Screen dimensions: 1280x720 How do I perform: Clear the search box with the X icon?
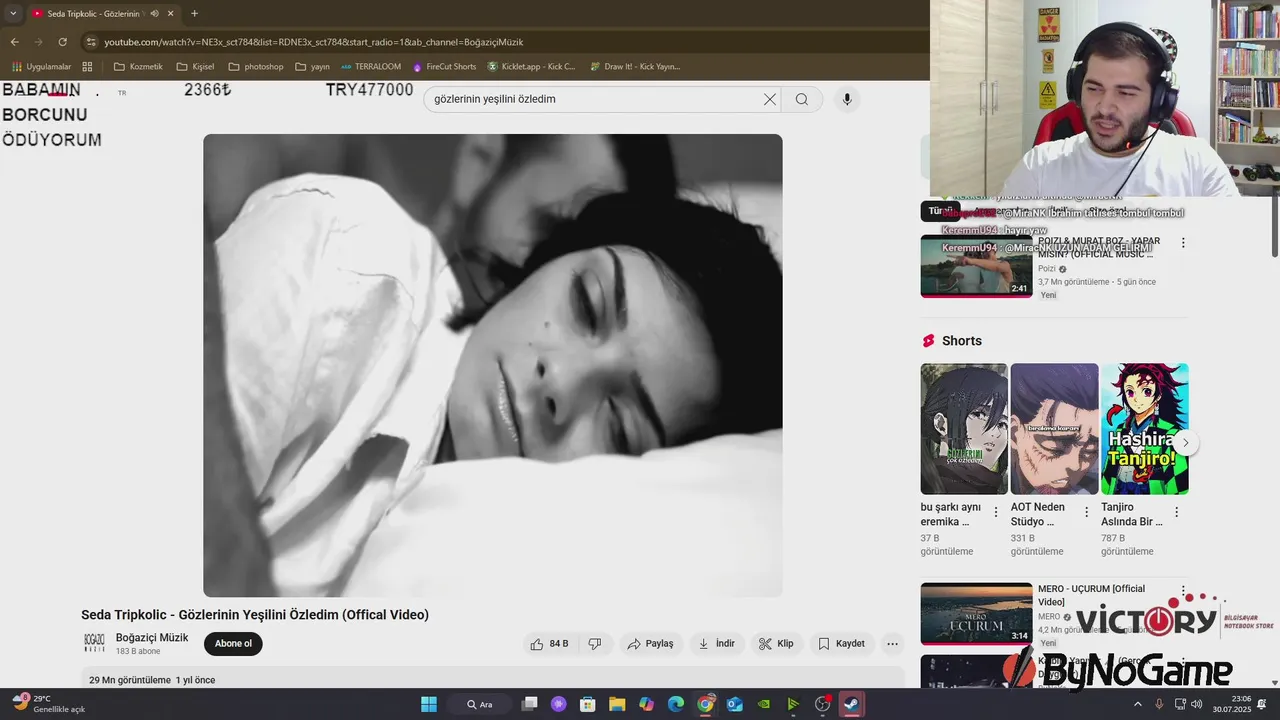[x=770, y=99]
